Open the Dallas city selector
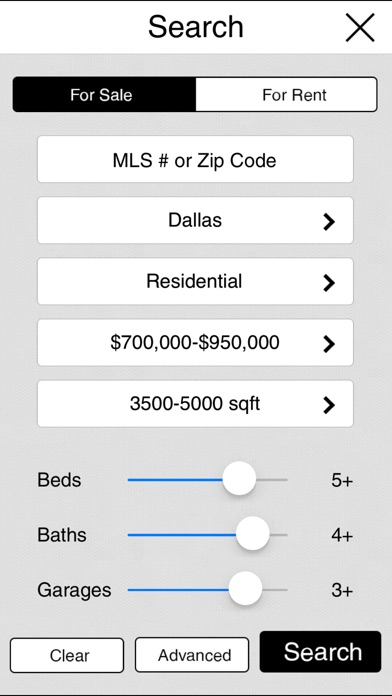The height and width of the screenshot is (696, 392). pyautogui.click(x=195, y=221)
